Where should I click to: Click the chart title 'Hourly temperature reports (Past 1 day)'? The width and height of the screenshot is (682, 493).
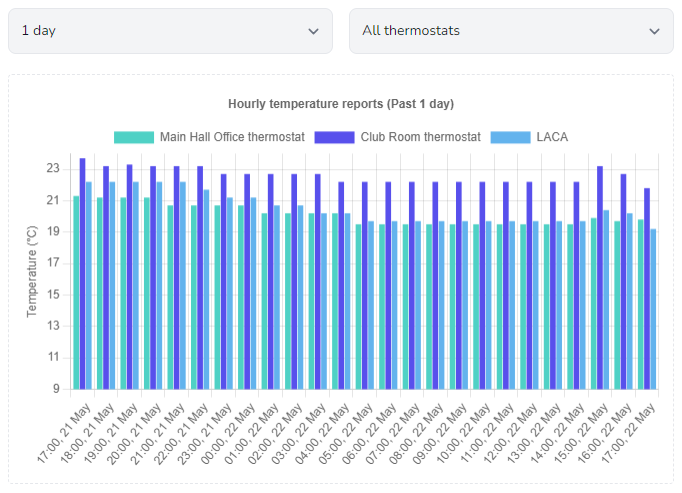[341, 104]
